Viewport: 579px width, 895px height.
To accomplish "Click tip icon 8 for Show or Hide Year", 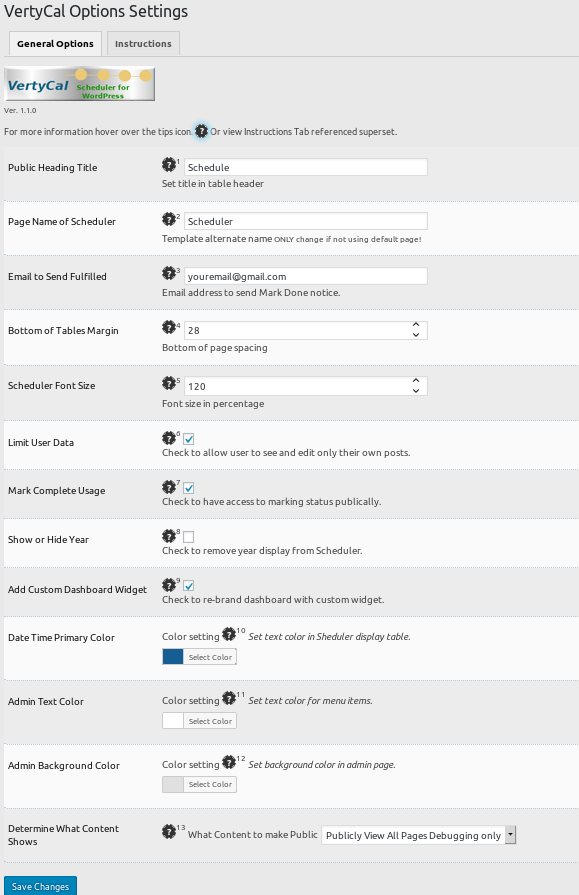I will [169, 535].
